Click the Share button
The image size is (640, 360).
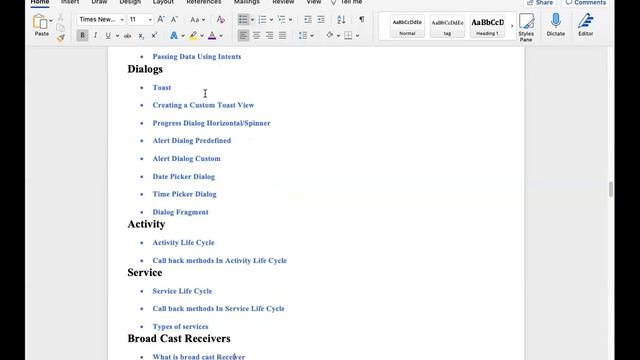pyautogui.click(x=540, y=2)
